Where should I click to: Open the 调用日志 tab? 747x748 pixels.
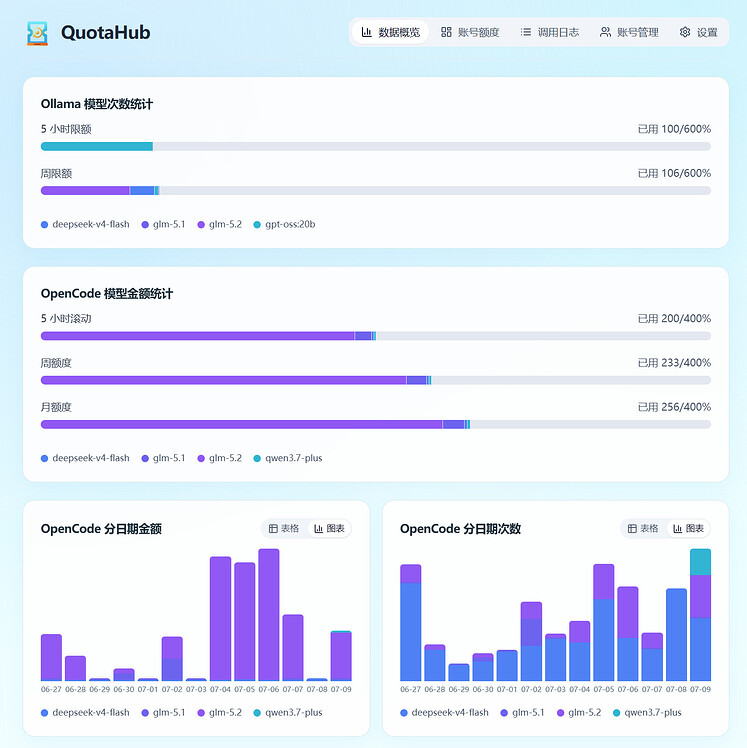tap(550, 32)
